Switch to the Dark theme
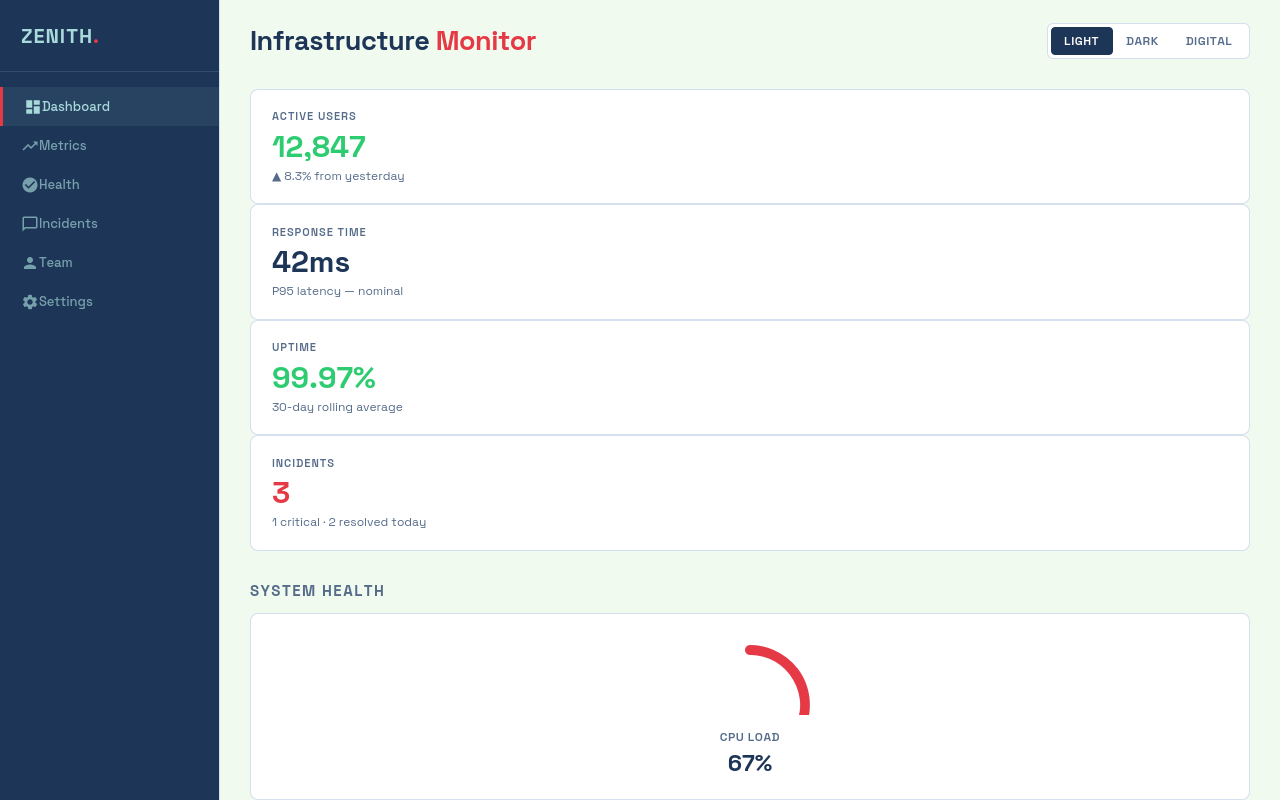Image resolution: width=1280 pixels, height=800 pixels. (x=1142, y=41)
